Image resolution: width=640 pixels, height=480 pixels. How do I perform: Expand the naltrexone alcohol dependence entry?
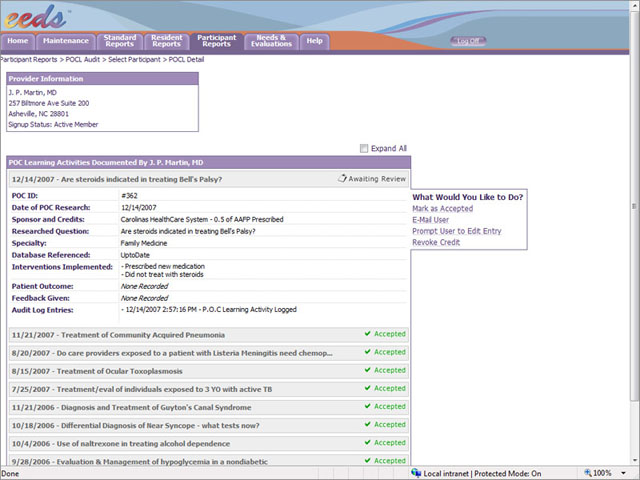[x=209, y=443]
